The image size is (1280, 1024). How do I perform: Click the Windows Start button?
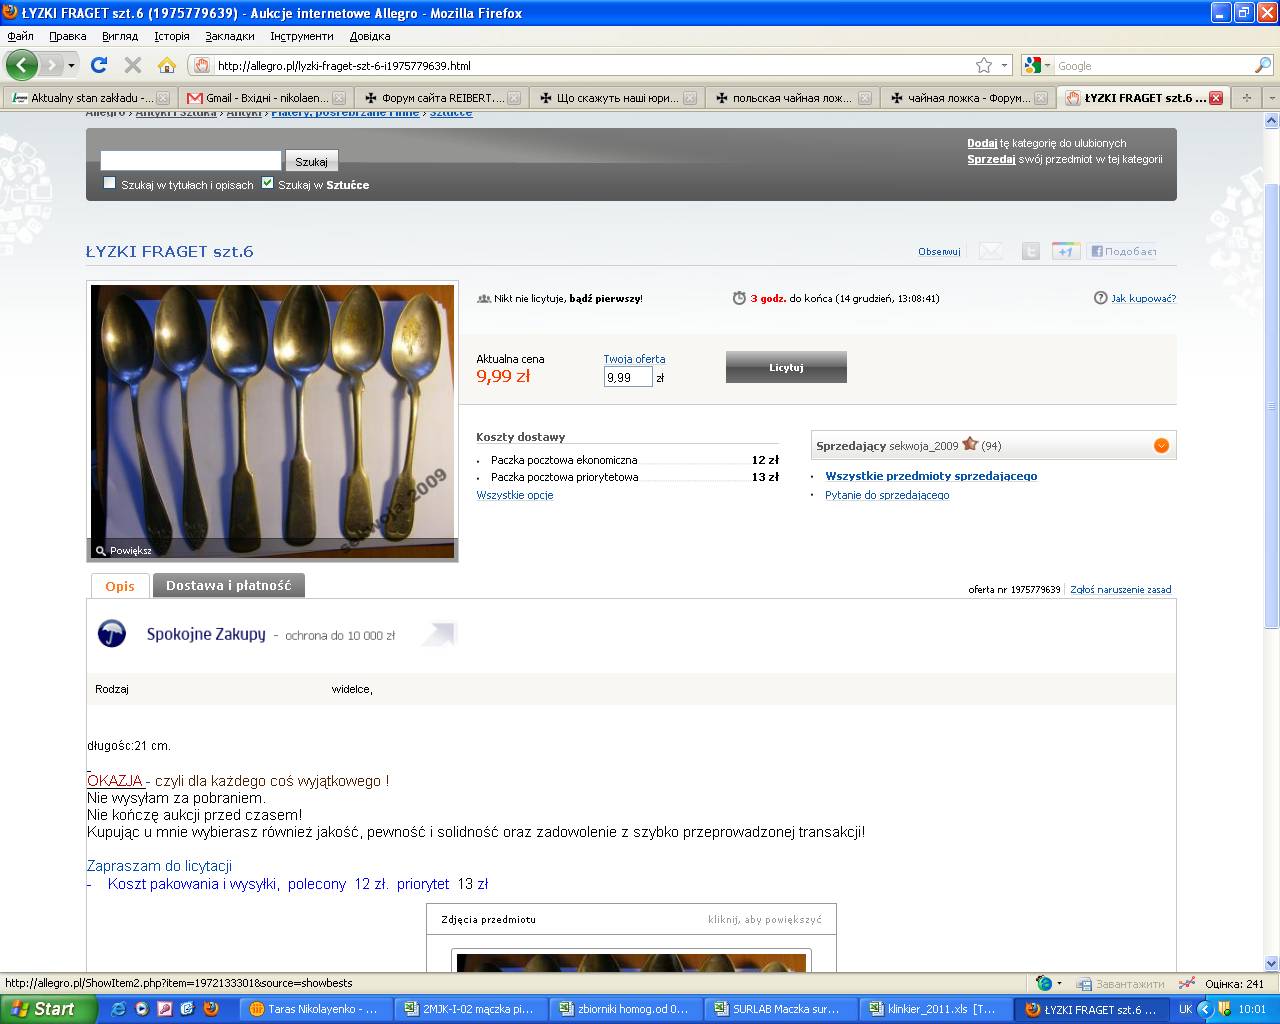(48, 1009)
